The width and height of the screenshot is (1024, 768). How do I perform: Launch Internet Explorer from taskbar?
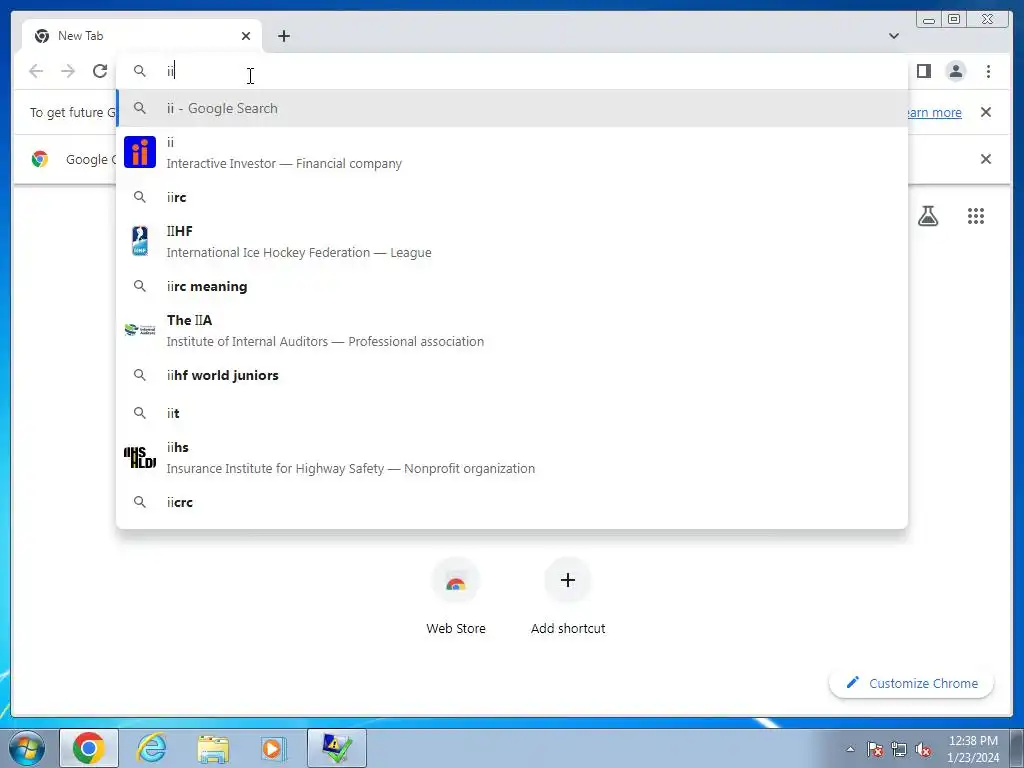point(151,748)
